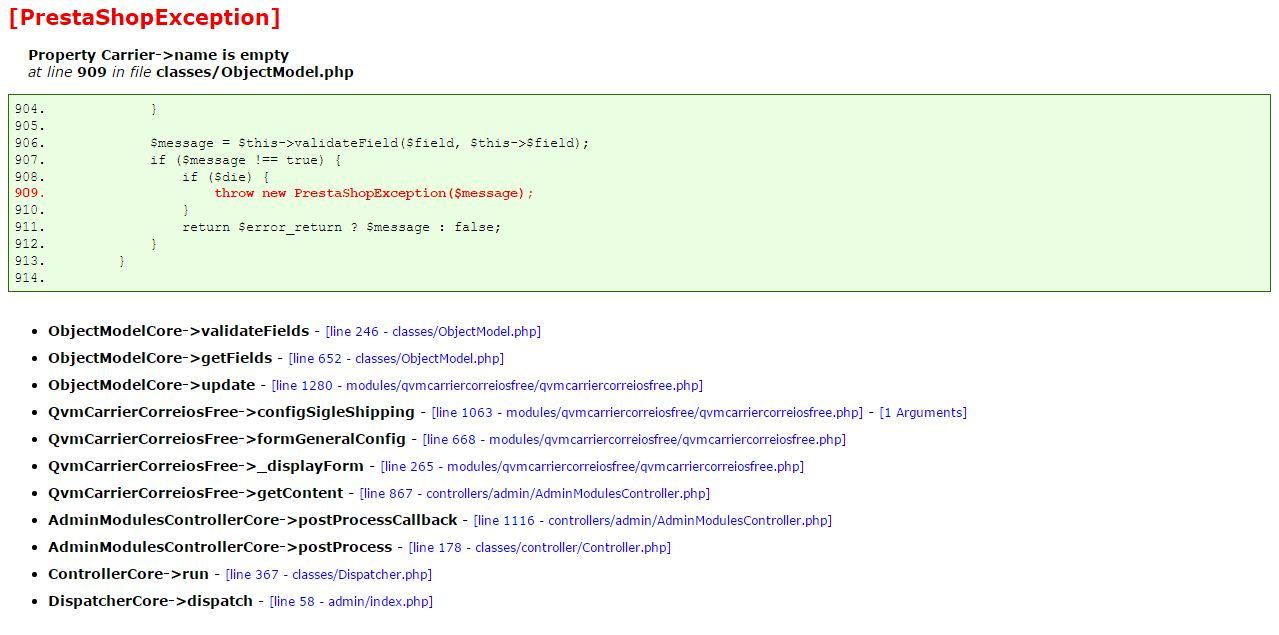Open line 265 qvmcarriercorreiosfree.php link
The height and width of the screenshot is (635, 1279).
(592, 466)
